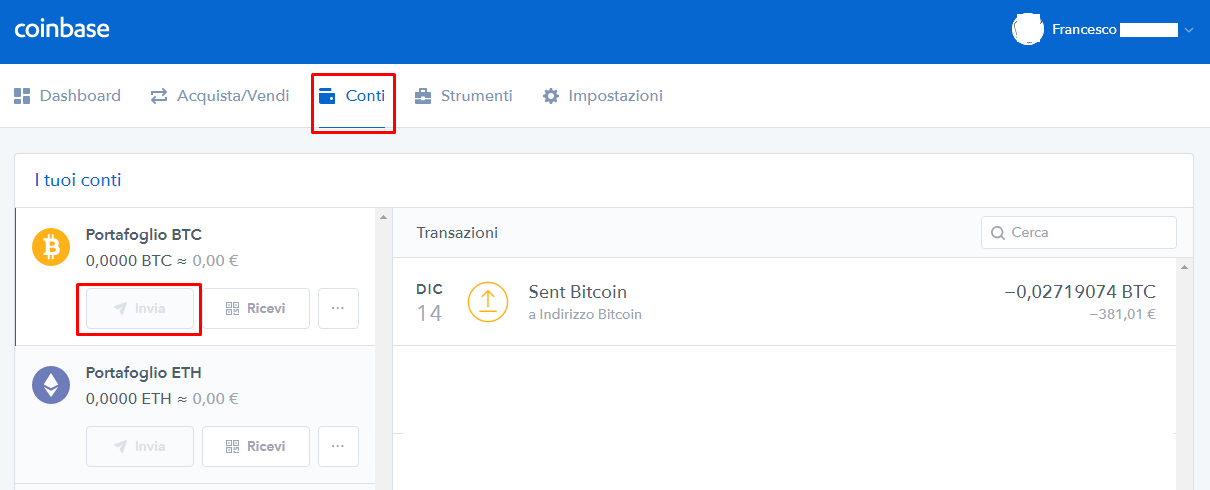Go to the Acquista/Vendi tab
This screenshot has width=1210, height=490.
point(220,96)
